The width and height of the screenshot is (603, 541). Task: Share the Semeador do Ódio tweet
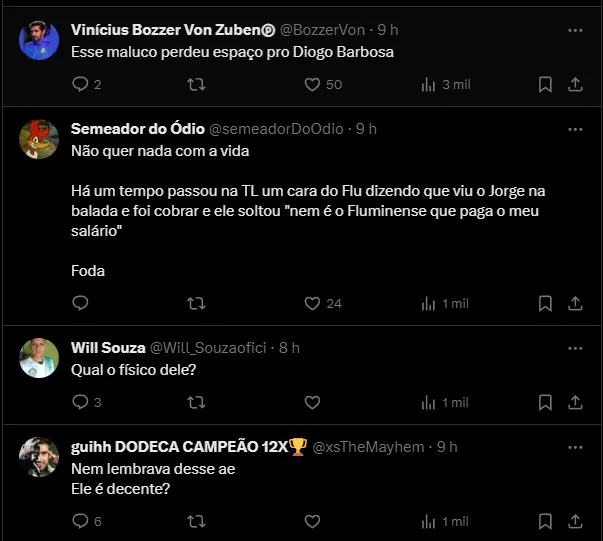575,303
